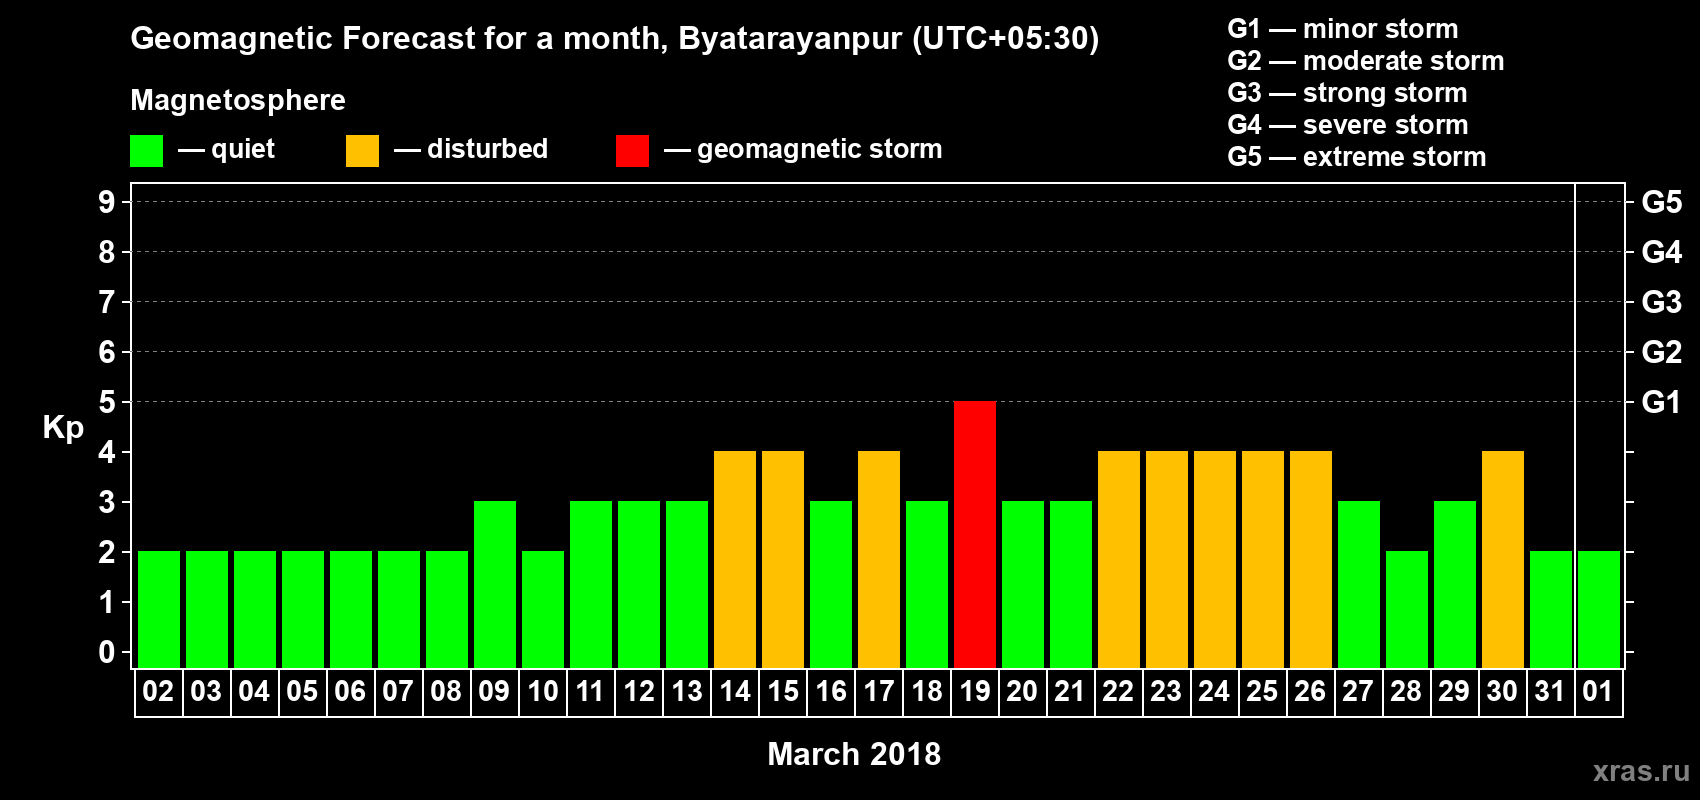
Task: Click date label 10 on the axis
Action: (x=543, y=692)
